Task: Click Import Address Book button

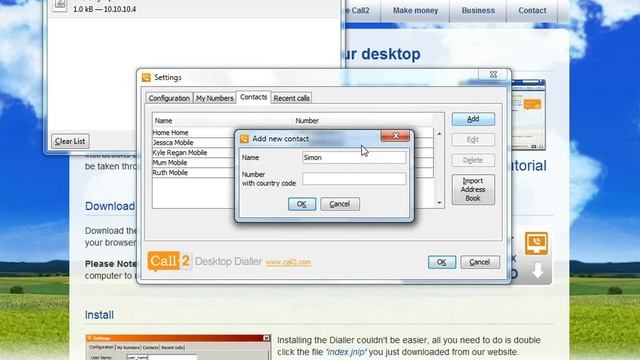Action: pos(473,189)
